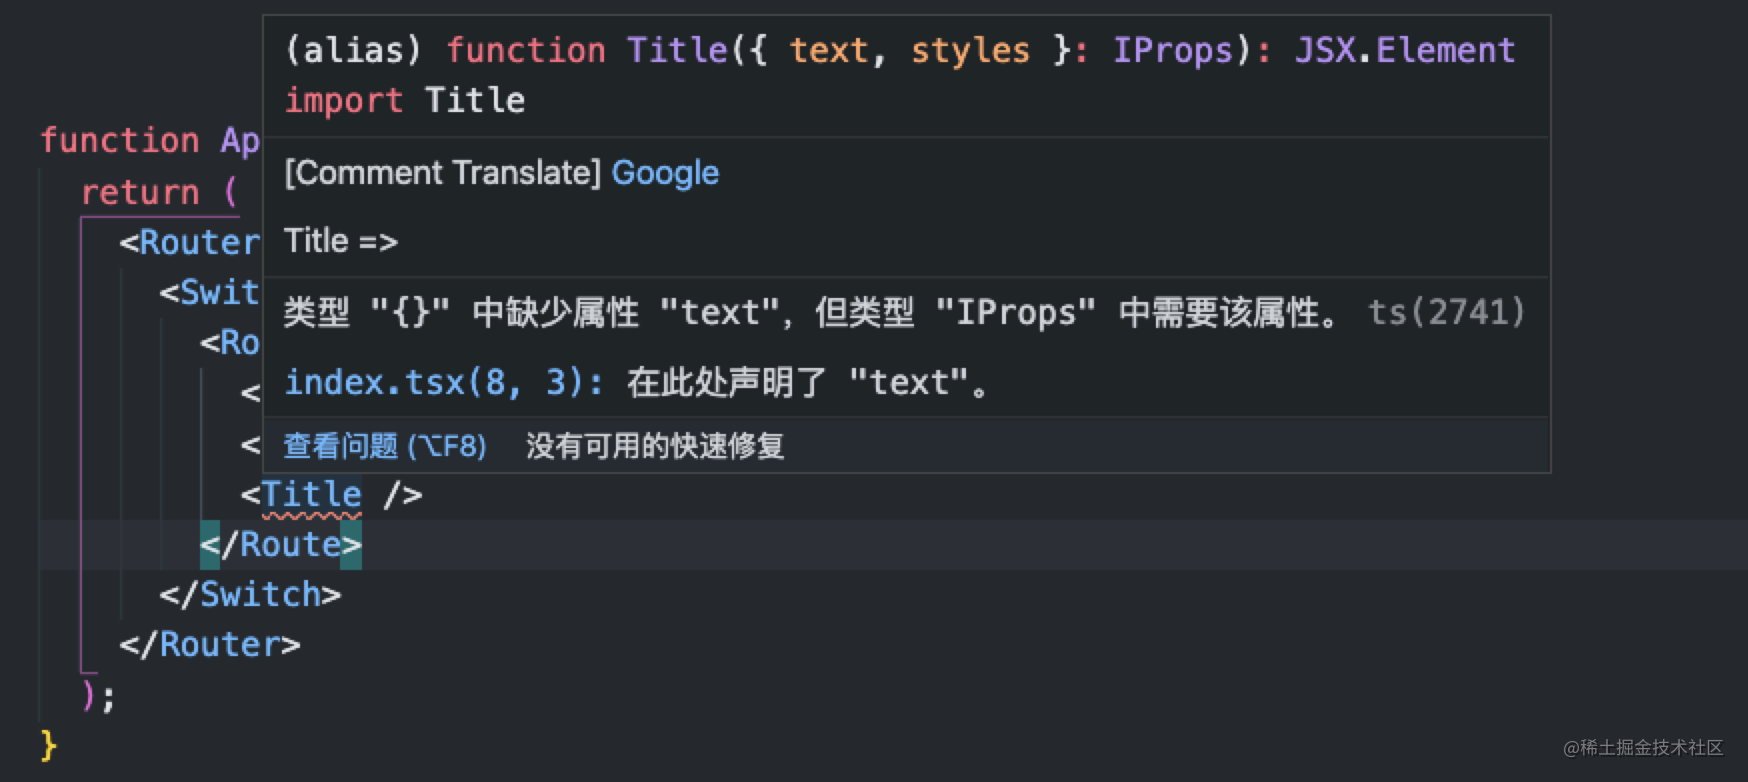Click the return keyword in the editor

[x=140, y=192]
